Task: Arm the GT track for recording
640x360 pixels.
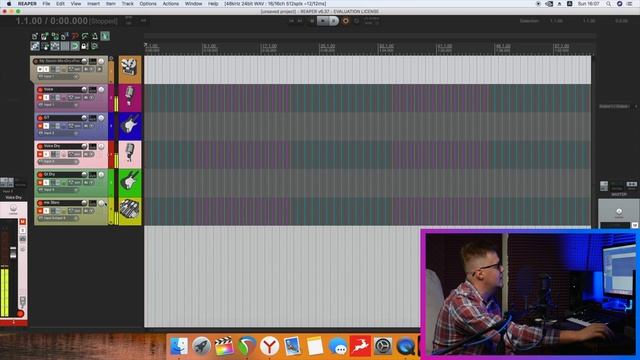Action: pos(40,118)
